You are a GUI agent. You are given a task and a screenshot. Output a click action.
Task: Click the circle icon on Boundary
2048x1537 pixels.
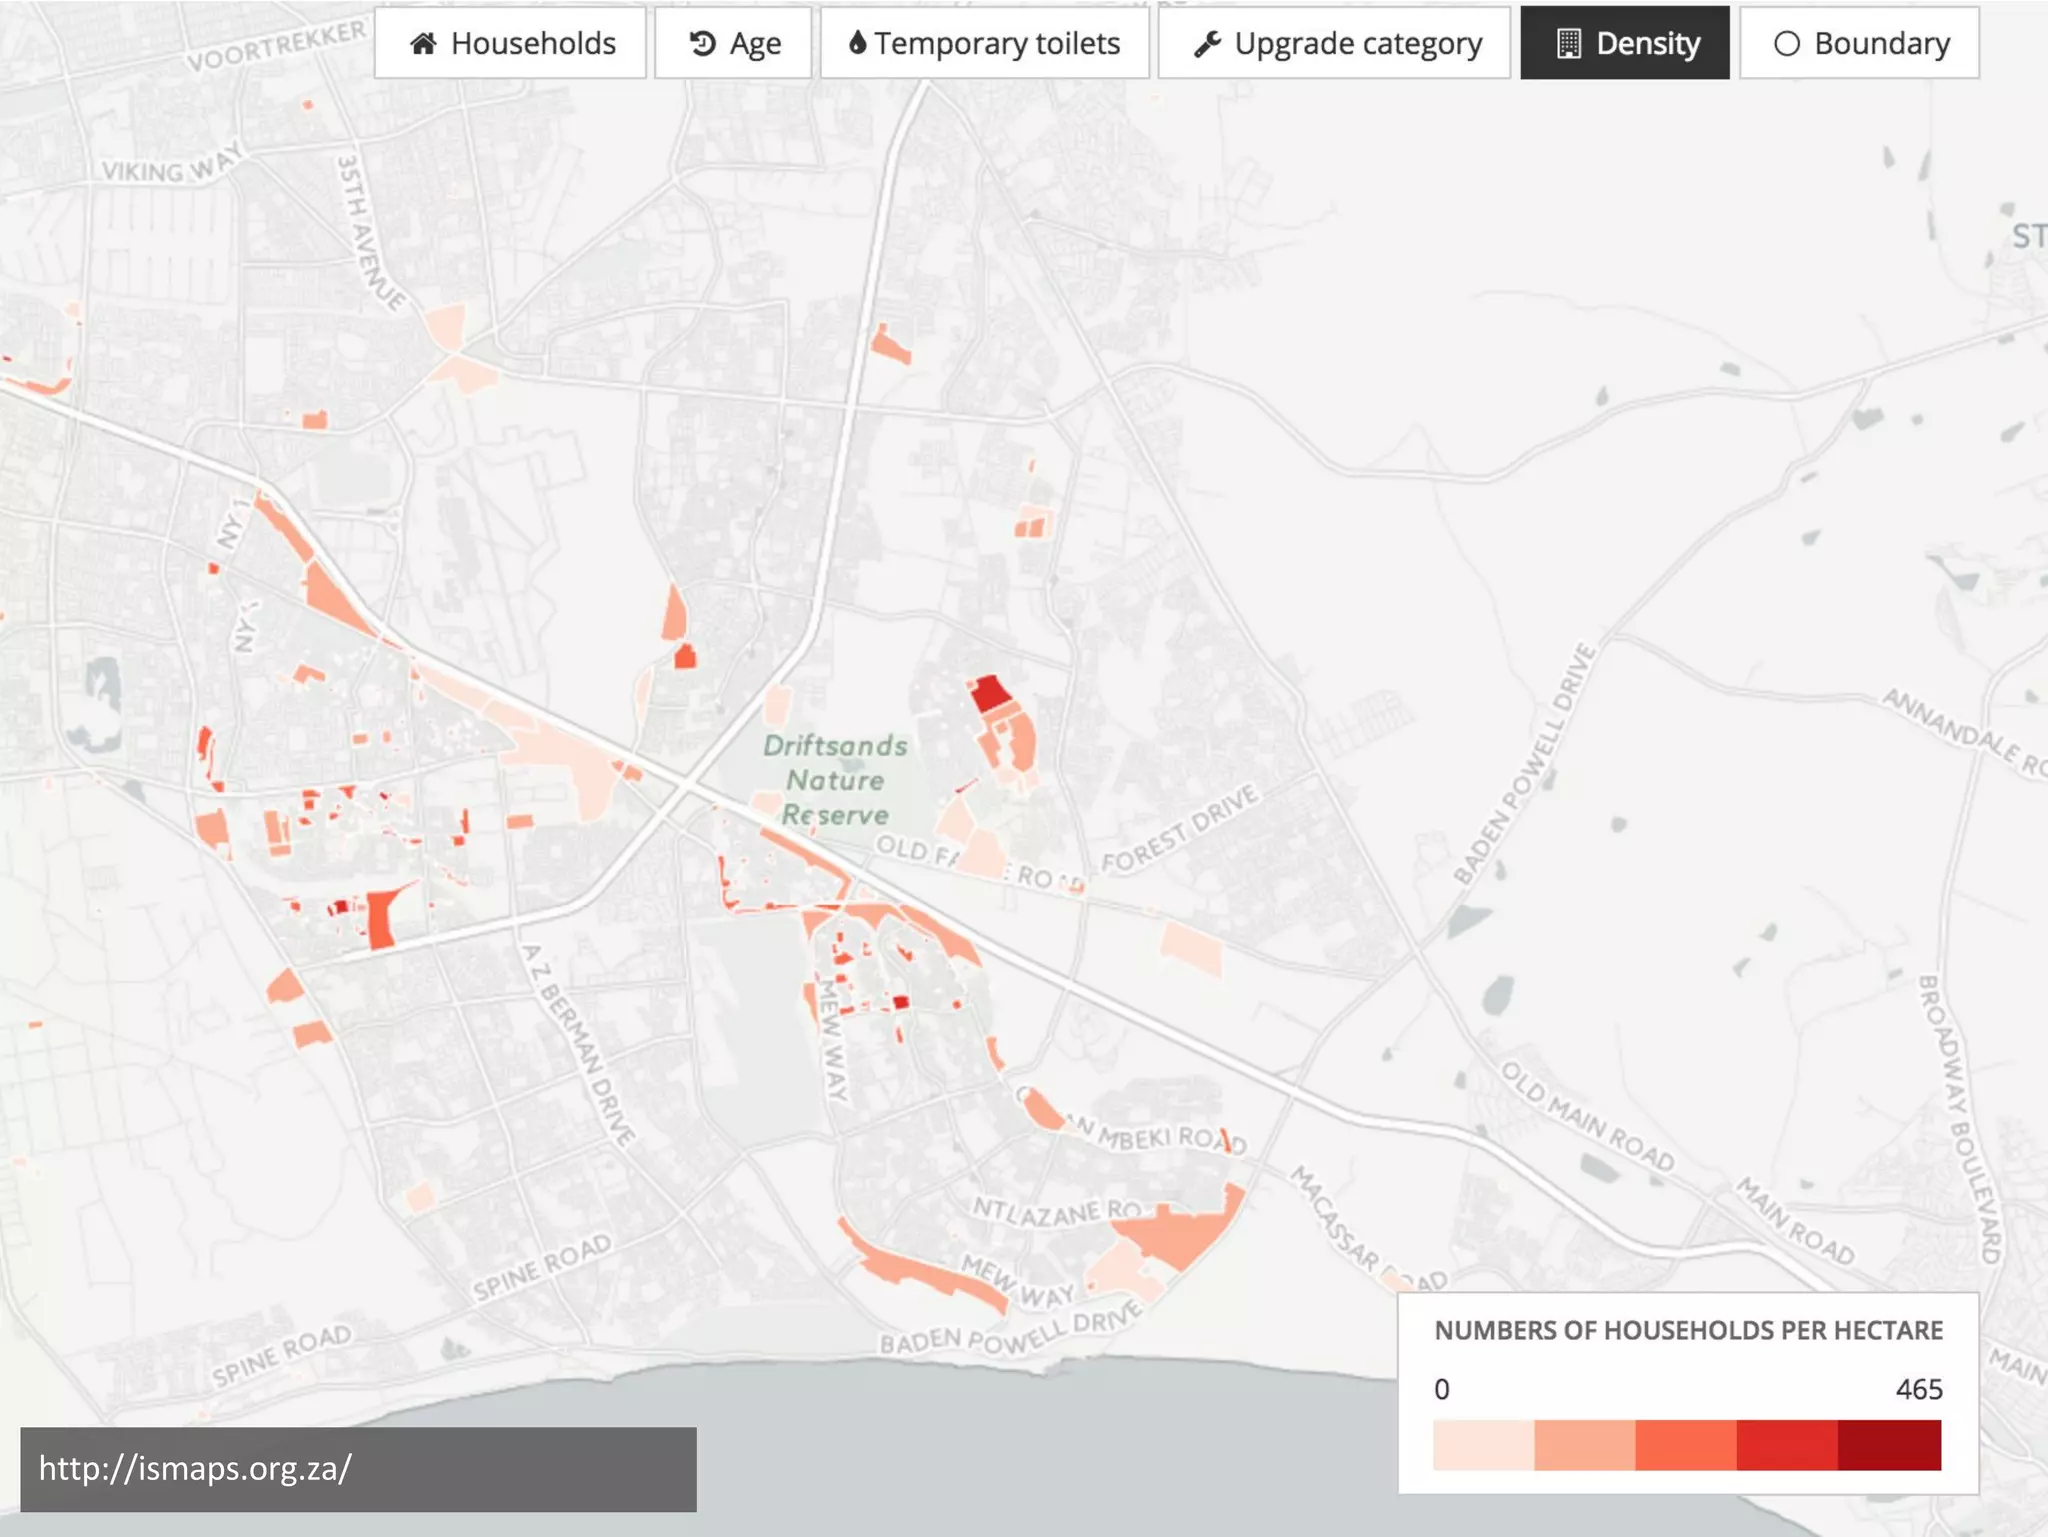pyautogui.click(x=1786, y=43)
